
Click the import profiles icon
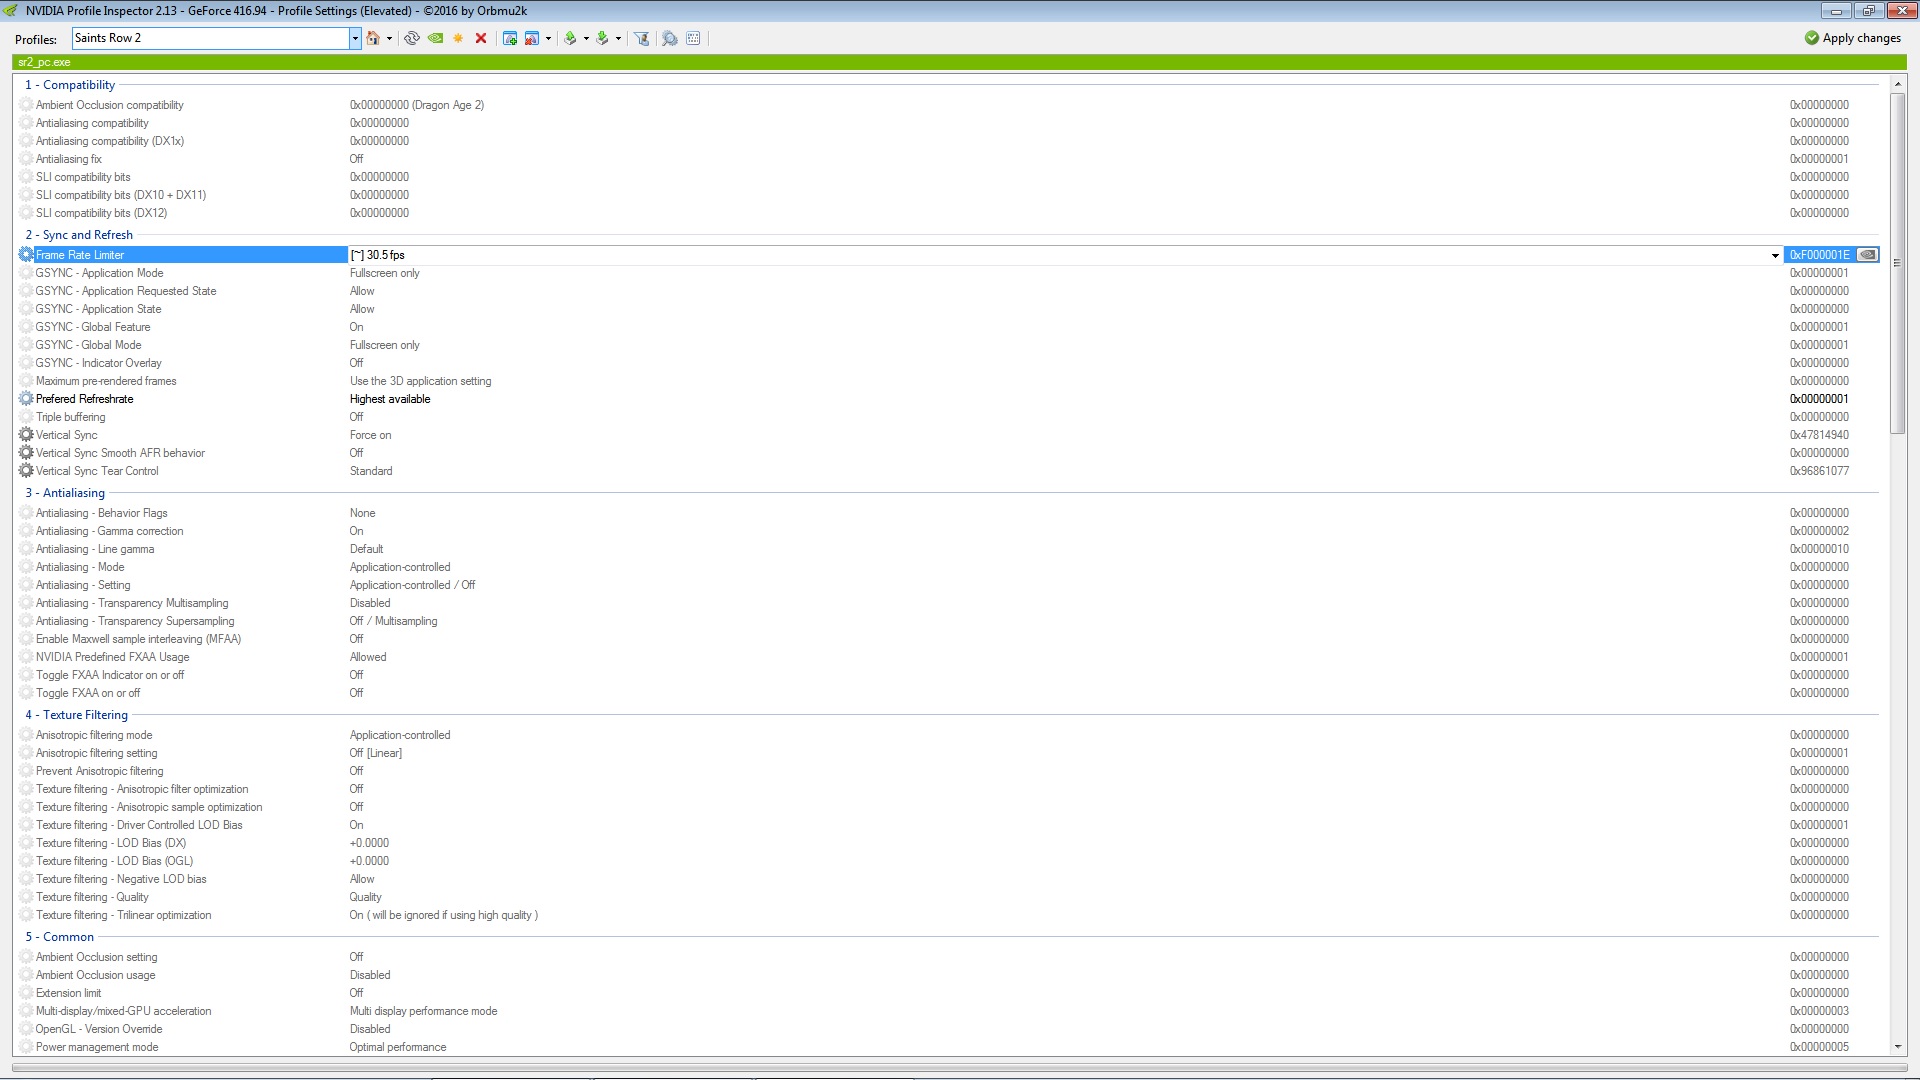tap(602, 38)
